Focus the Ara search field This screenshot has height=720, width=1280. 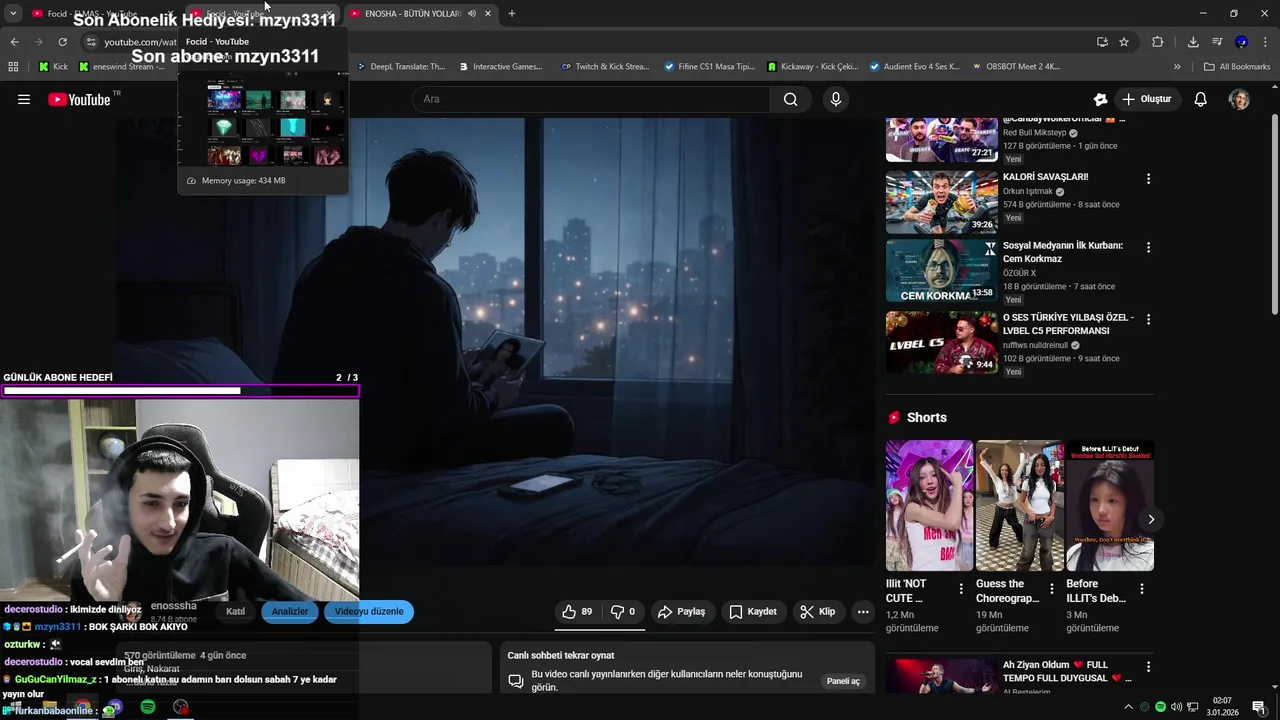pos(590,99)
